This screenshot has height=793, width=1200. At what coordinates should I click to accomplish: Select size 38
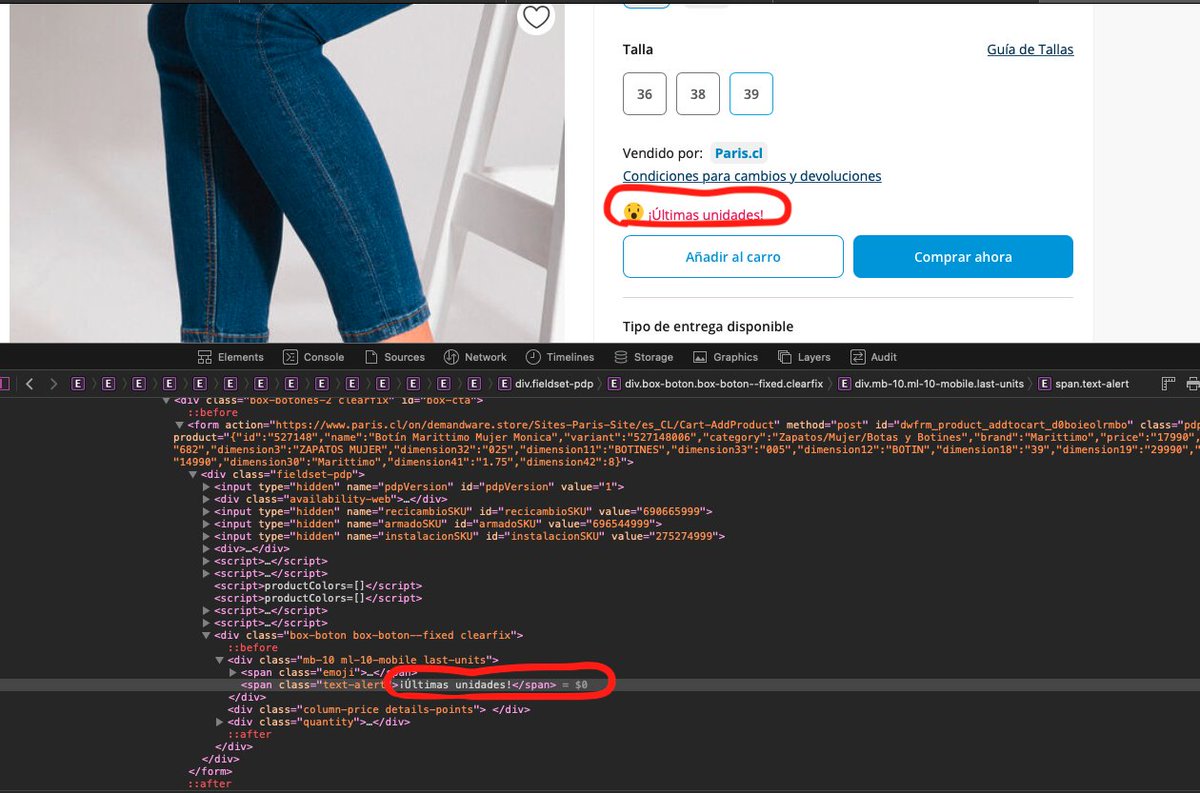[698, 94]
